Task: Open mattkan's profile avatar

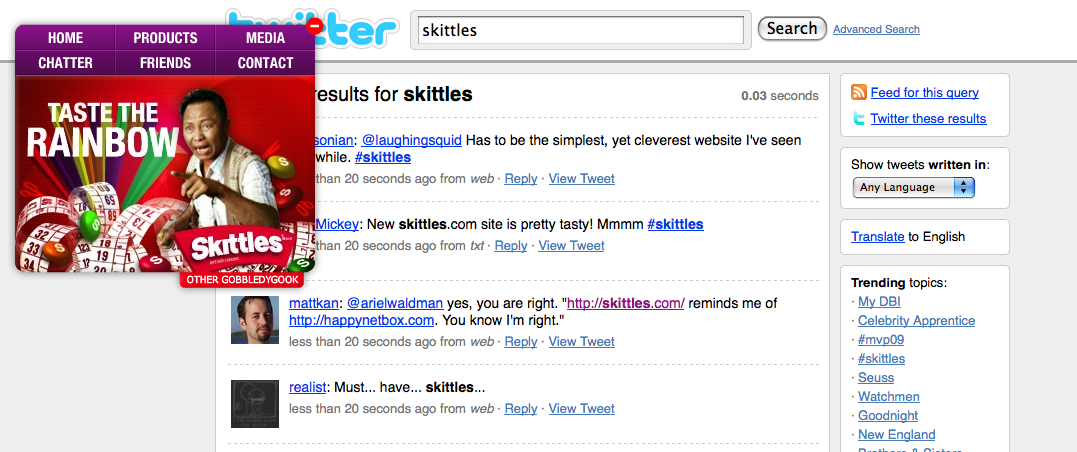Action: (255, 320)
